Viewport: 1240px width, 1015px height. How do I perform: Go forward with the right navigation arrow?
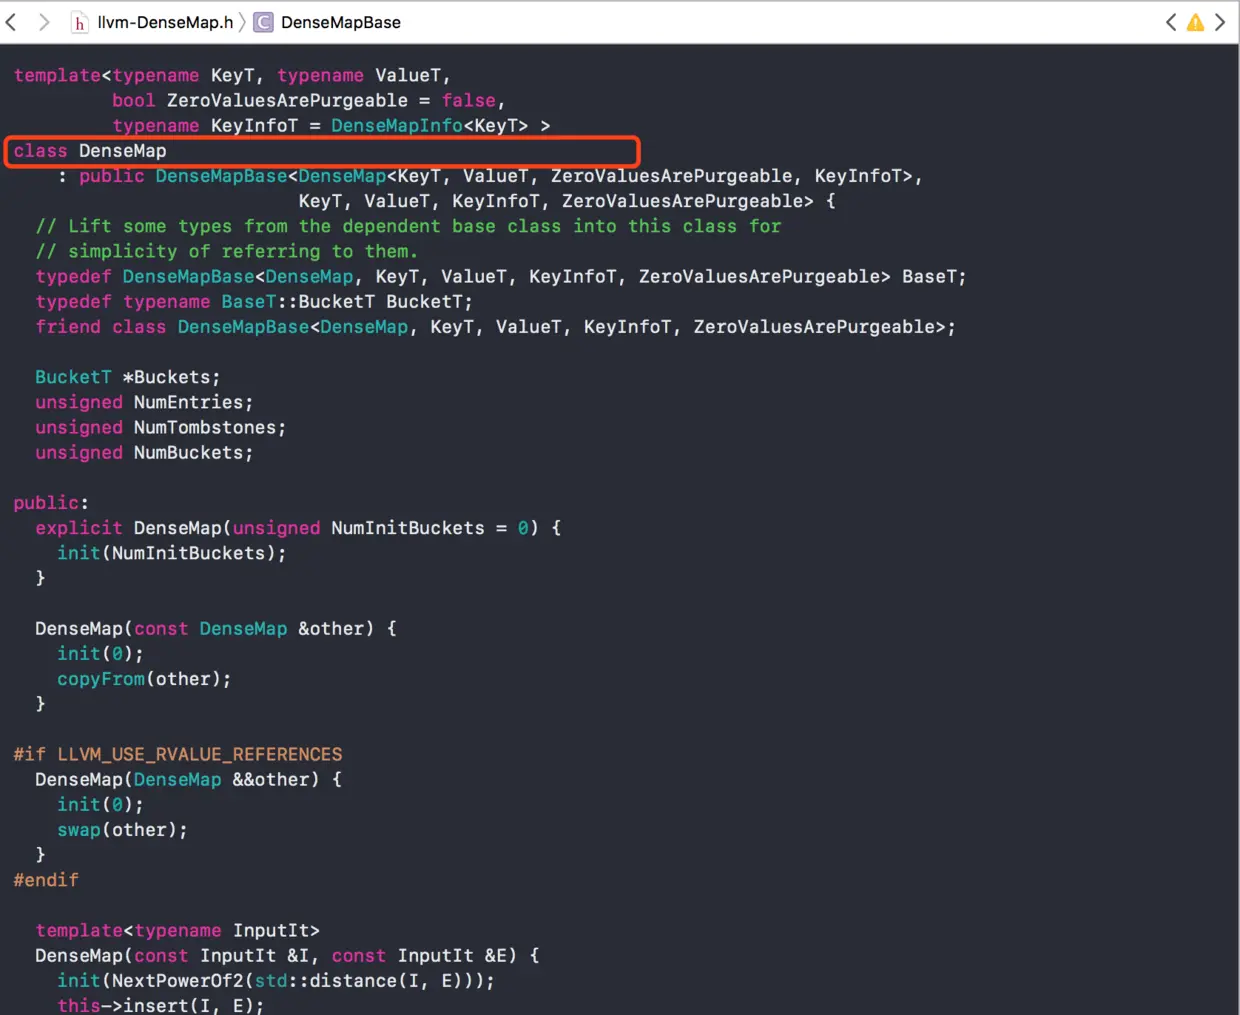(43, 22)
